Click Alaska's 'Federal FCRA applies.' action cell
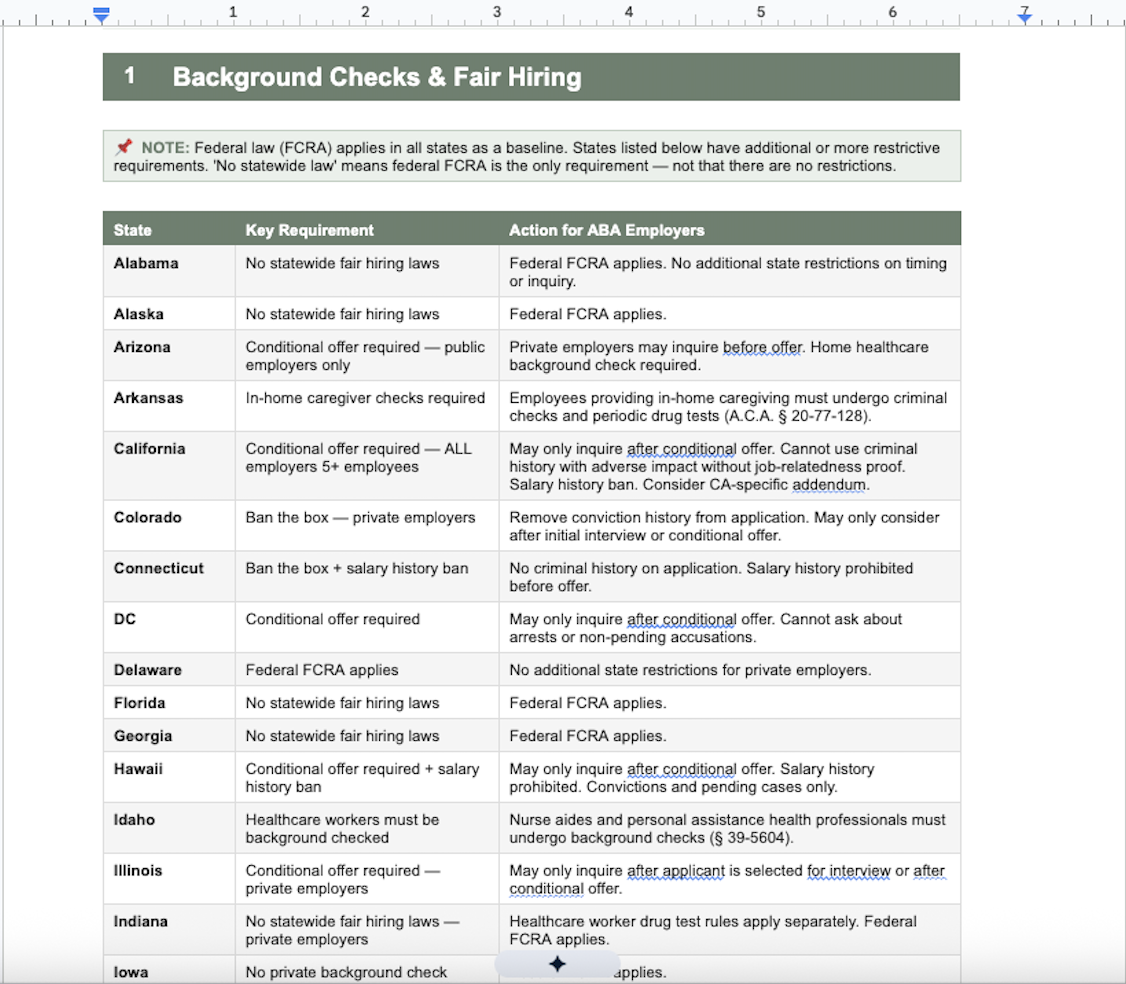The height and width of the screenshot is (984, 1126). pos(730,314)
